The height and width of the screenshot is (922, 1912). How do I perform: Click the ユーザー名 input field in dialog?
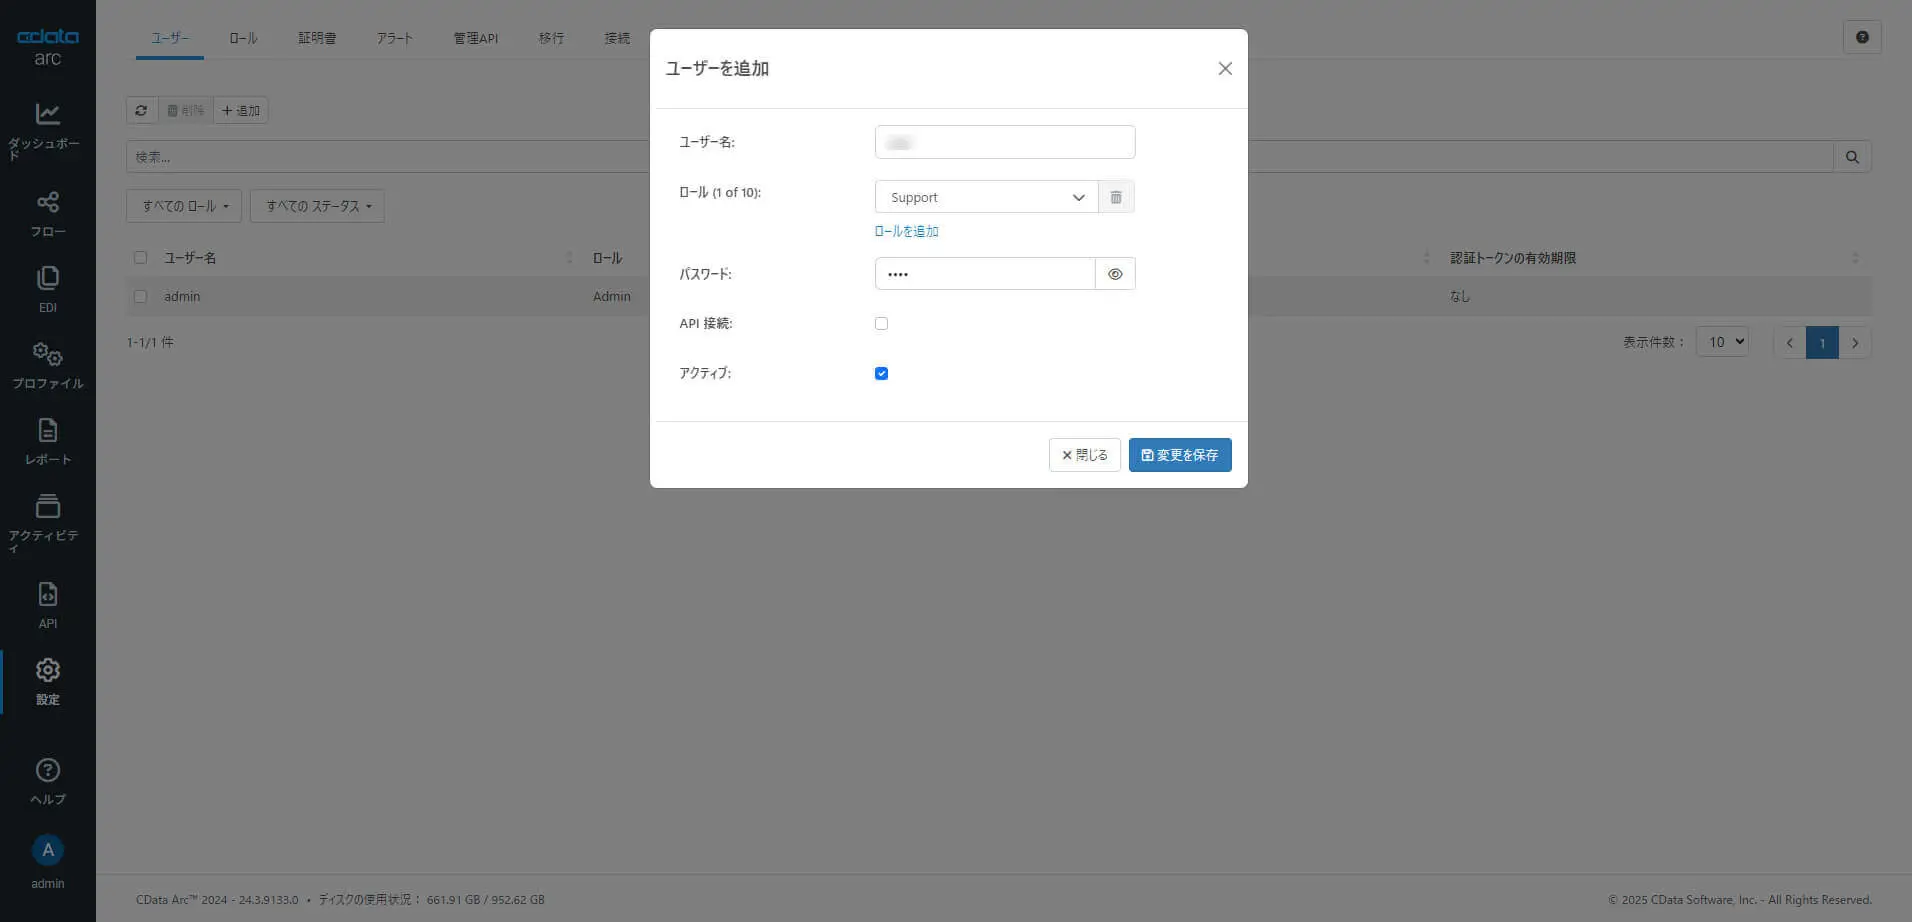pyautogui.click(x=1005, y=142)
